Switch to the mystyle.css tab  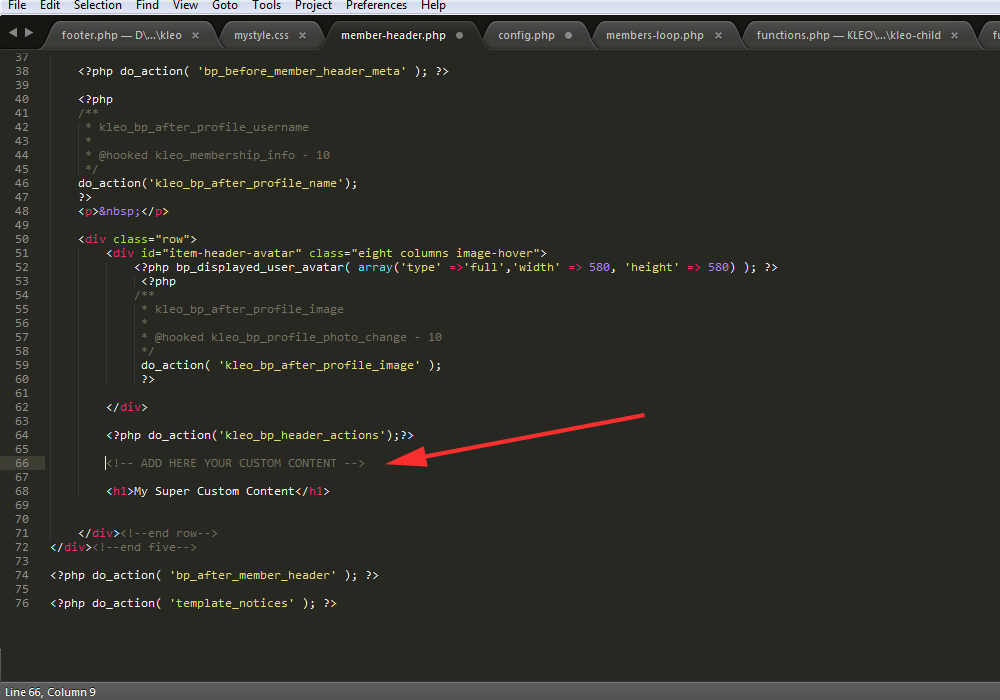(x=261, y=35)
